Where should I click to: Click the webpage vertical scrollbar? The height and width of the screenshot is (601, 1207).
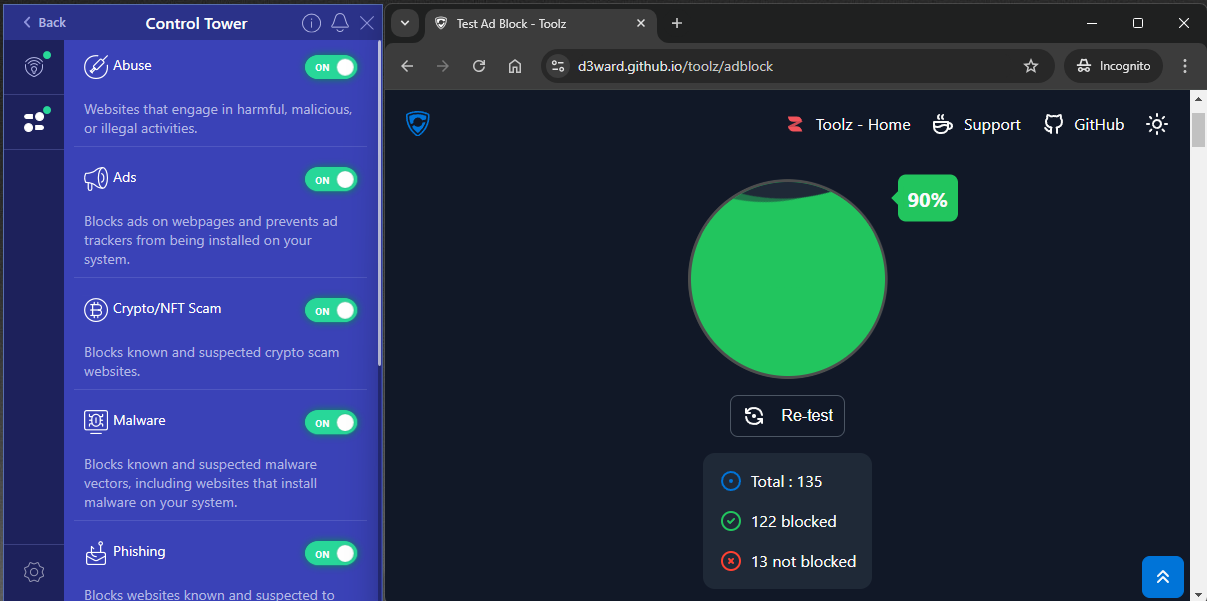[x=1198, y=130]
